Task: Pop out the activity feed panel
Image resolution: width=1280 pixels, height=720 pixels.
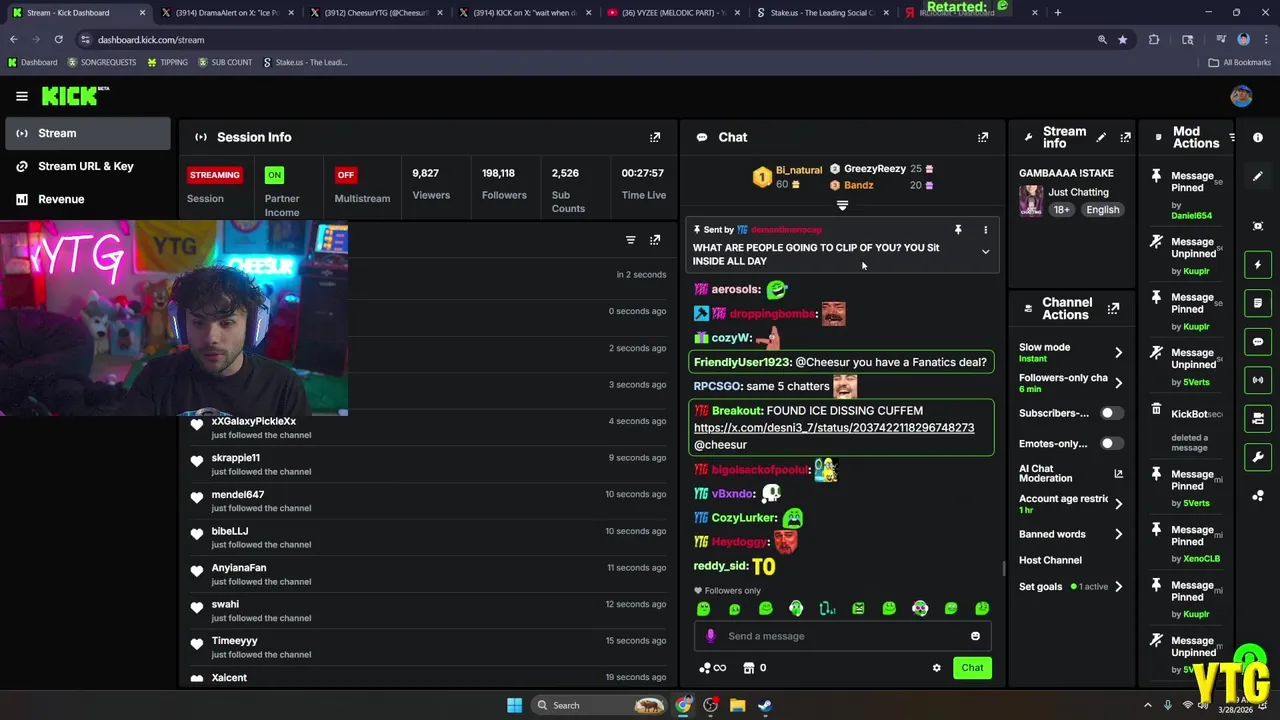Action: coord(655,240)
